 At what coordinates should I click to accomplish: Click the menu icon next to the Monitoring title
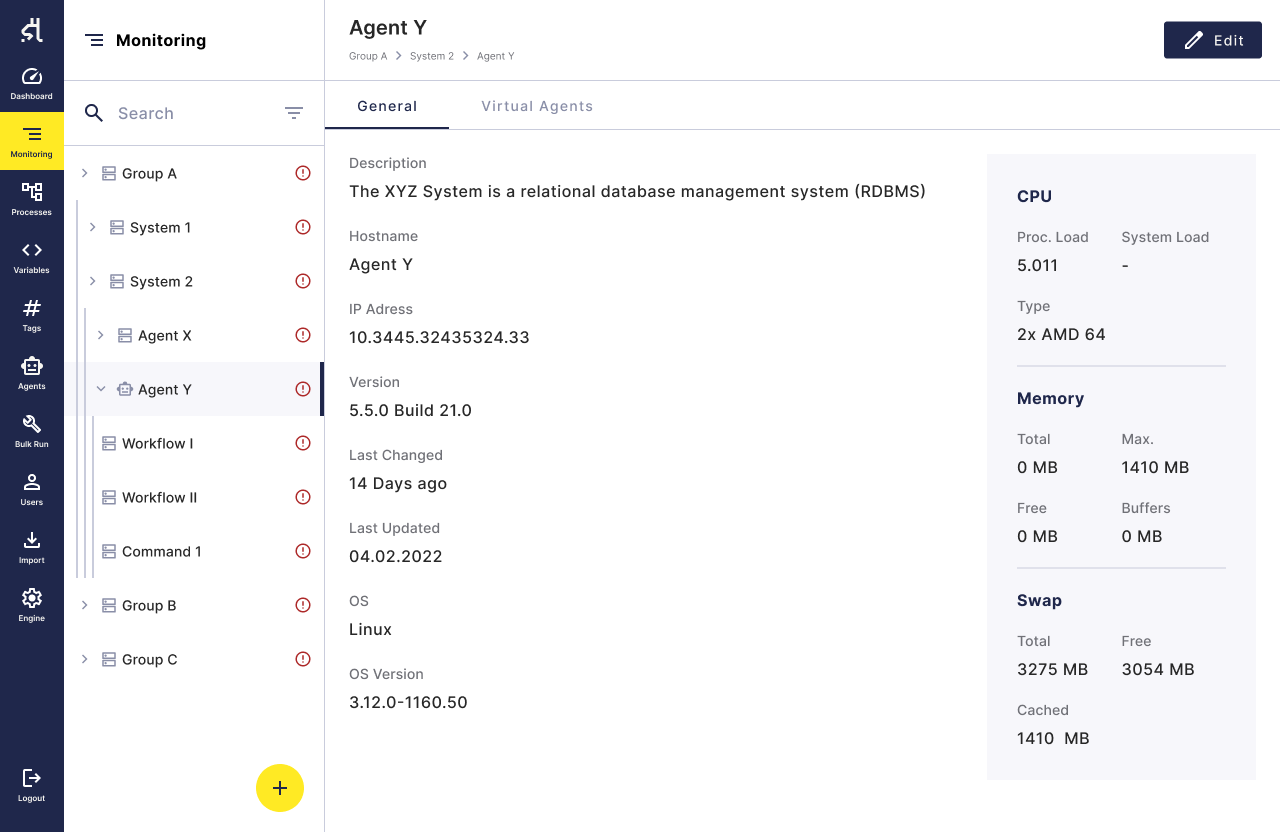[x=94, y=40]
